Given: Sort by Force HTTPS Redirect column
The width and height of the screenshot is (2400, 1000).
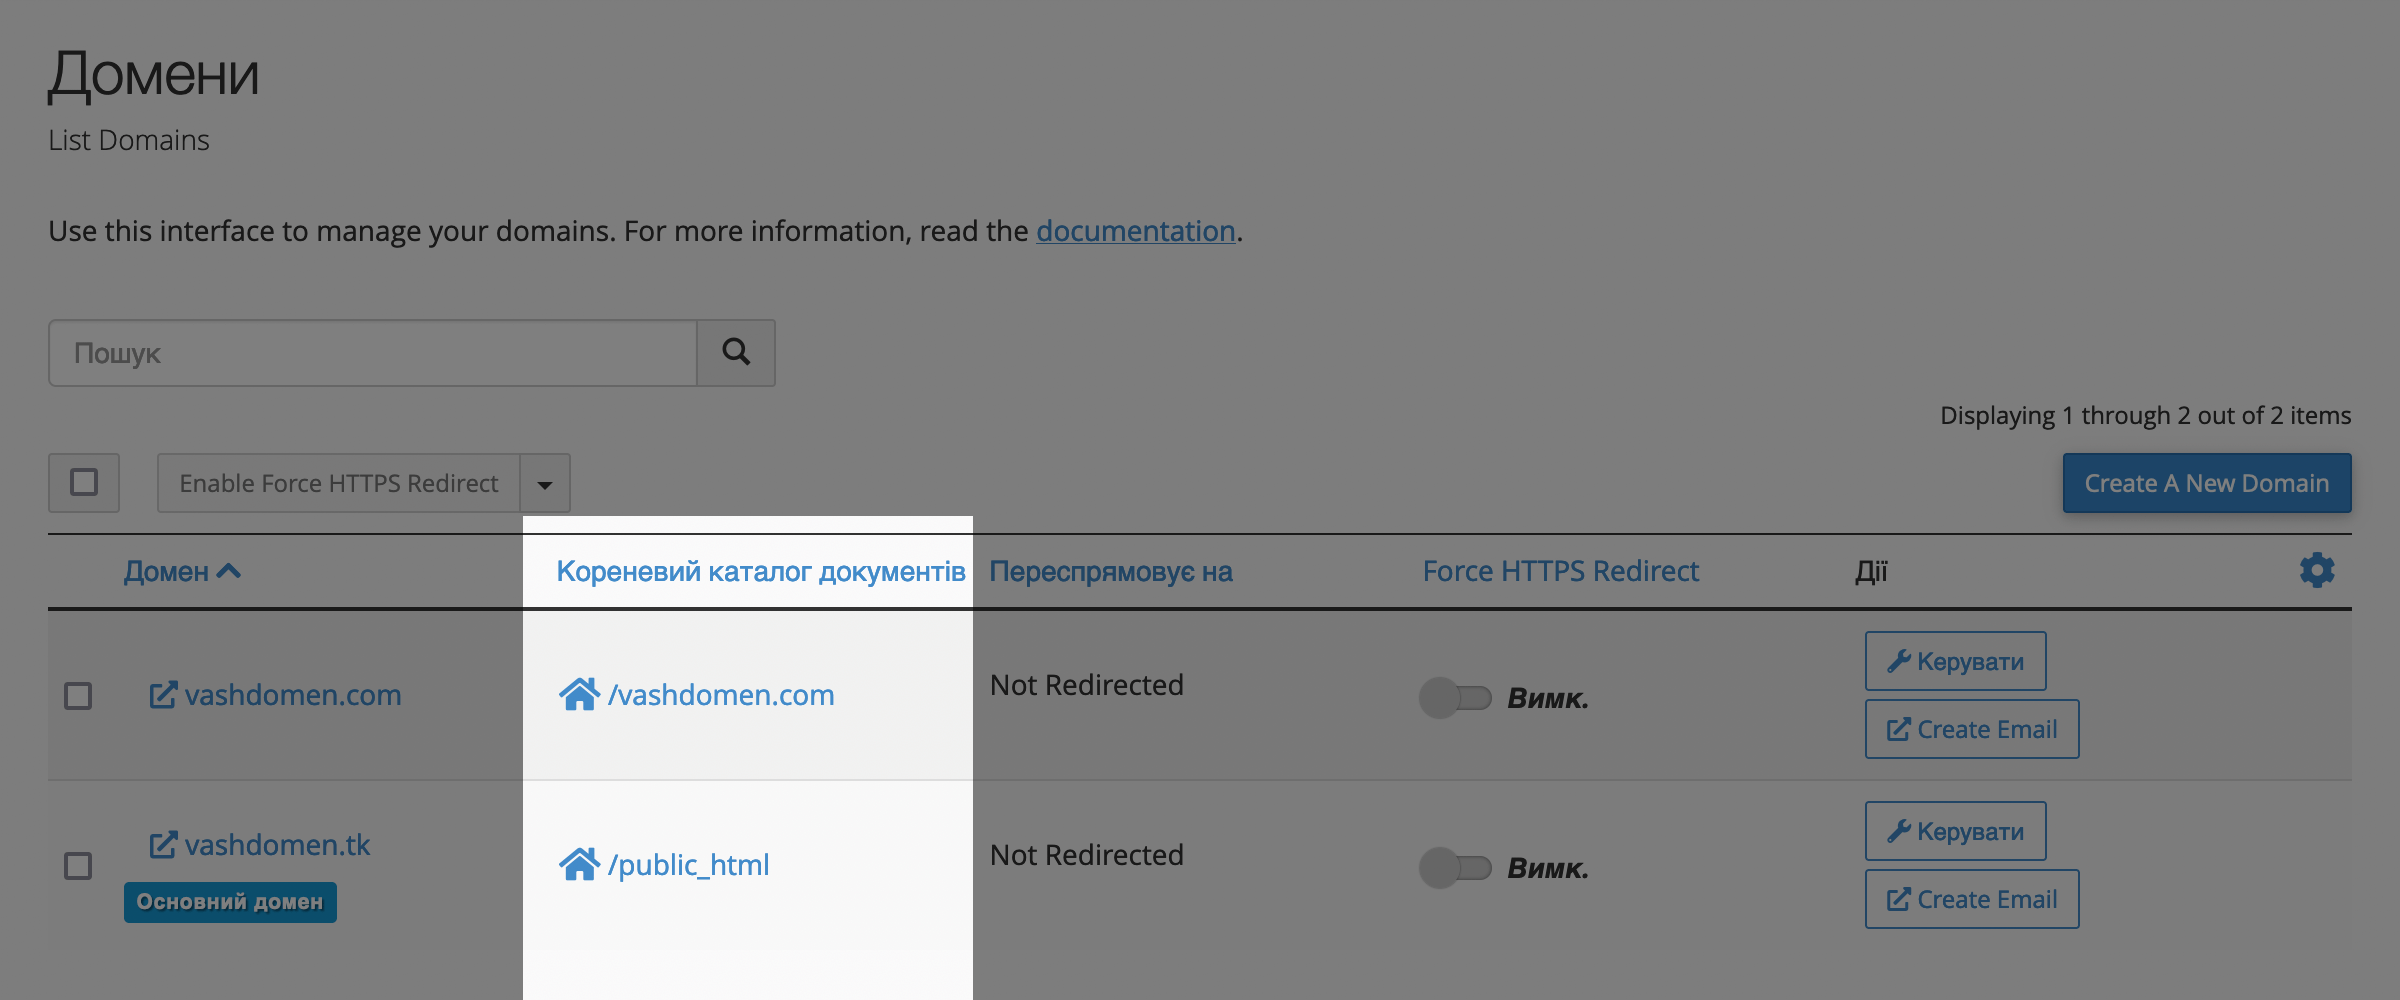Looking at the screenshot, I should click(x=1561, y=571).
